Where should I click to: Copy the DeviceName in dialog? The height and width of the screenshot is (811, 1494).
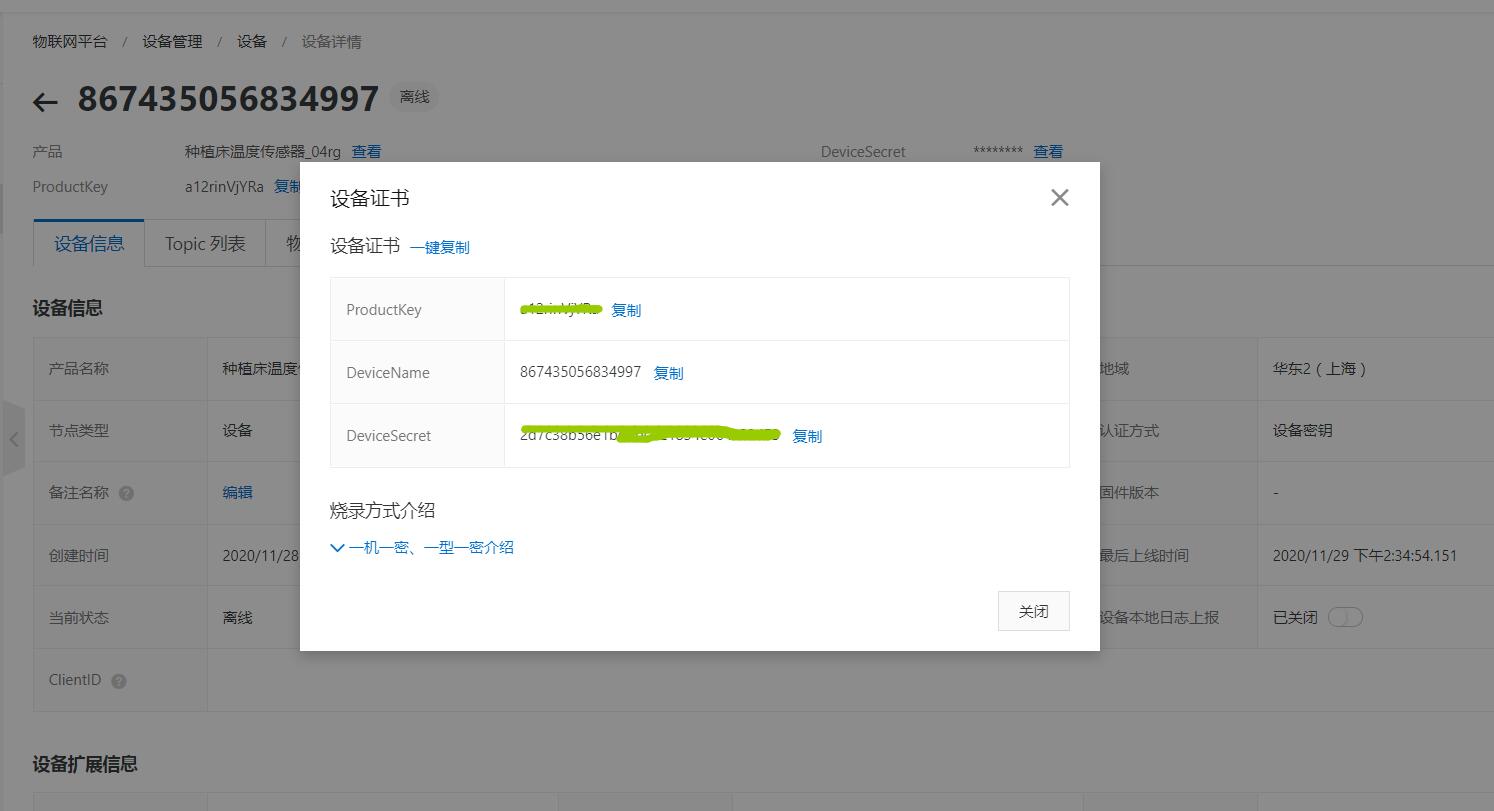pyautogui.click(x=668, y=373)
